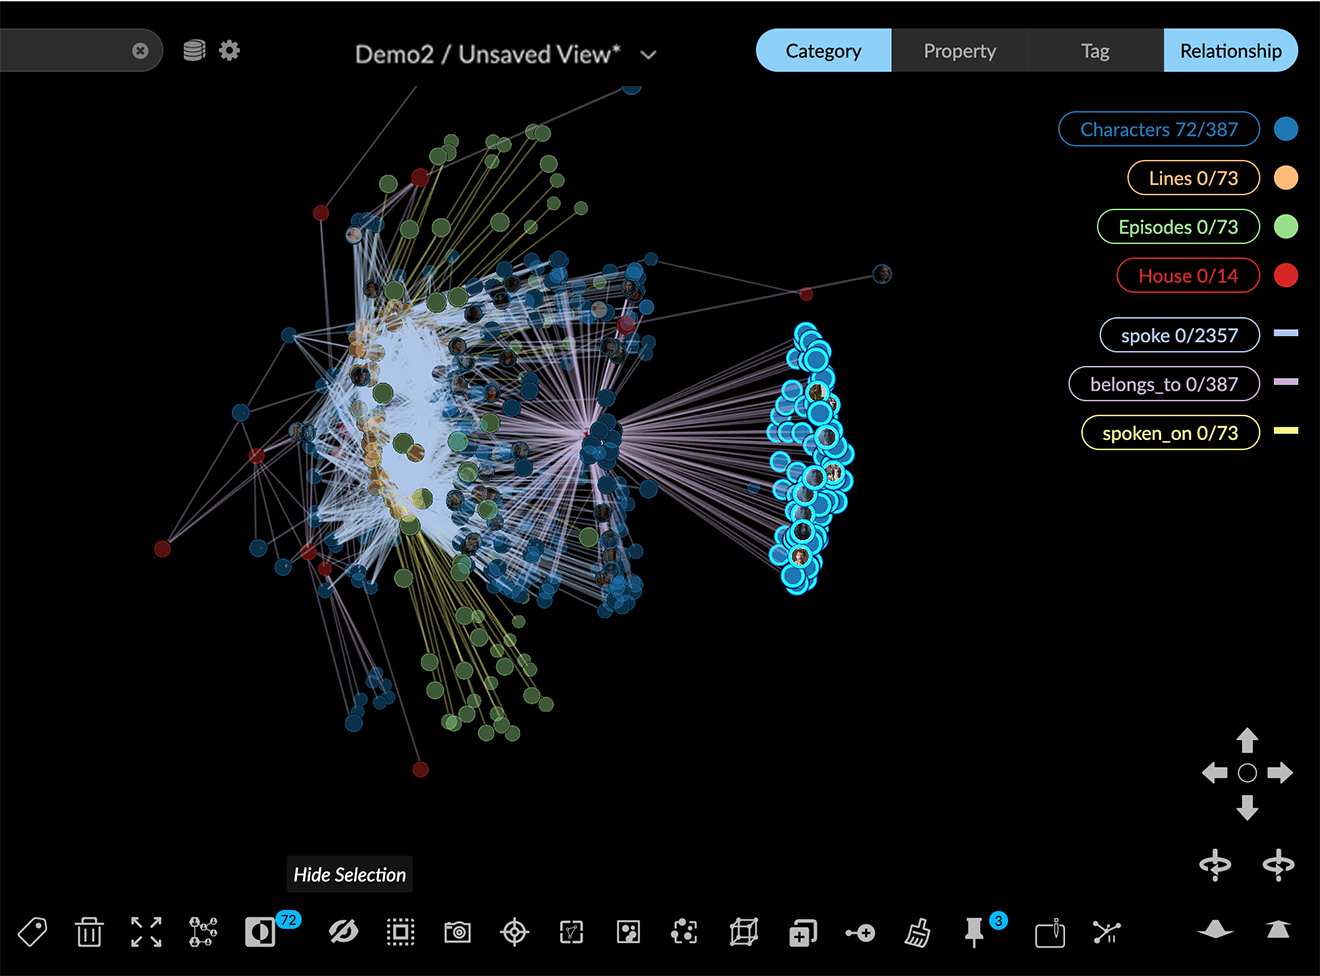Click the crosshair target icon

click(515, 932)
